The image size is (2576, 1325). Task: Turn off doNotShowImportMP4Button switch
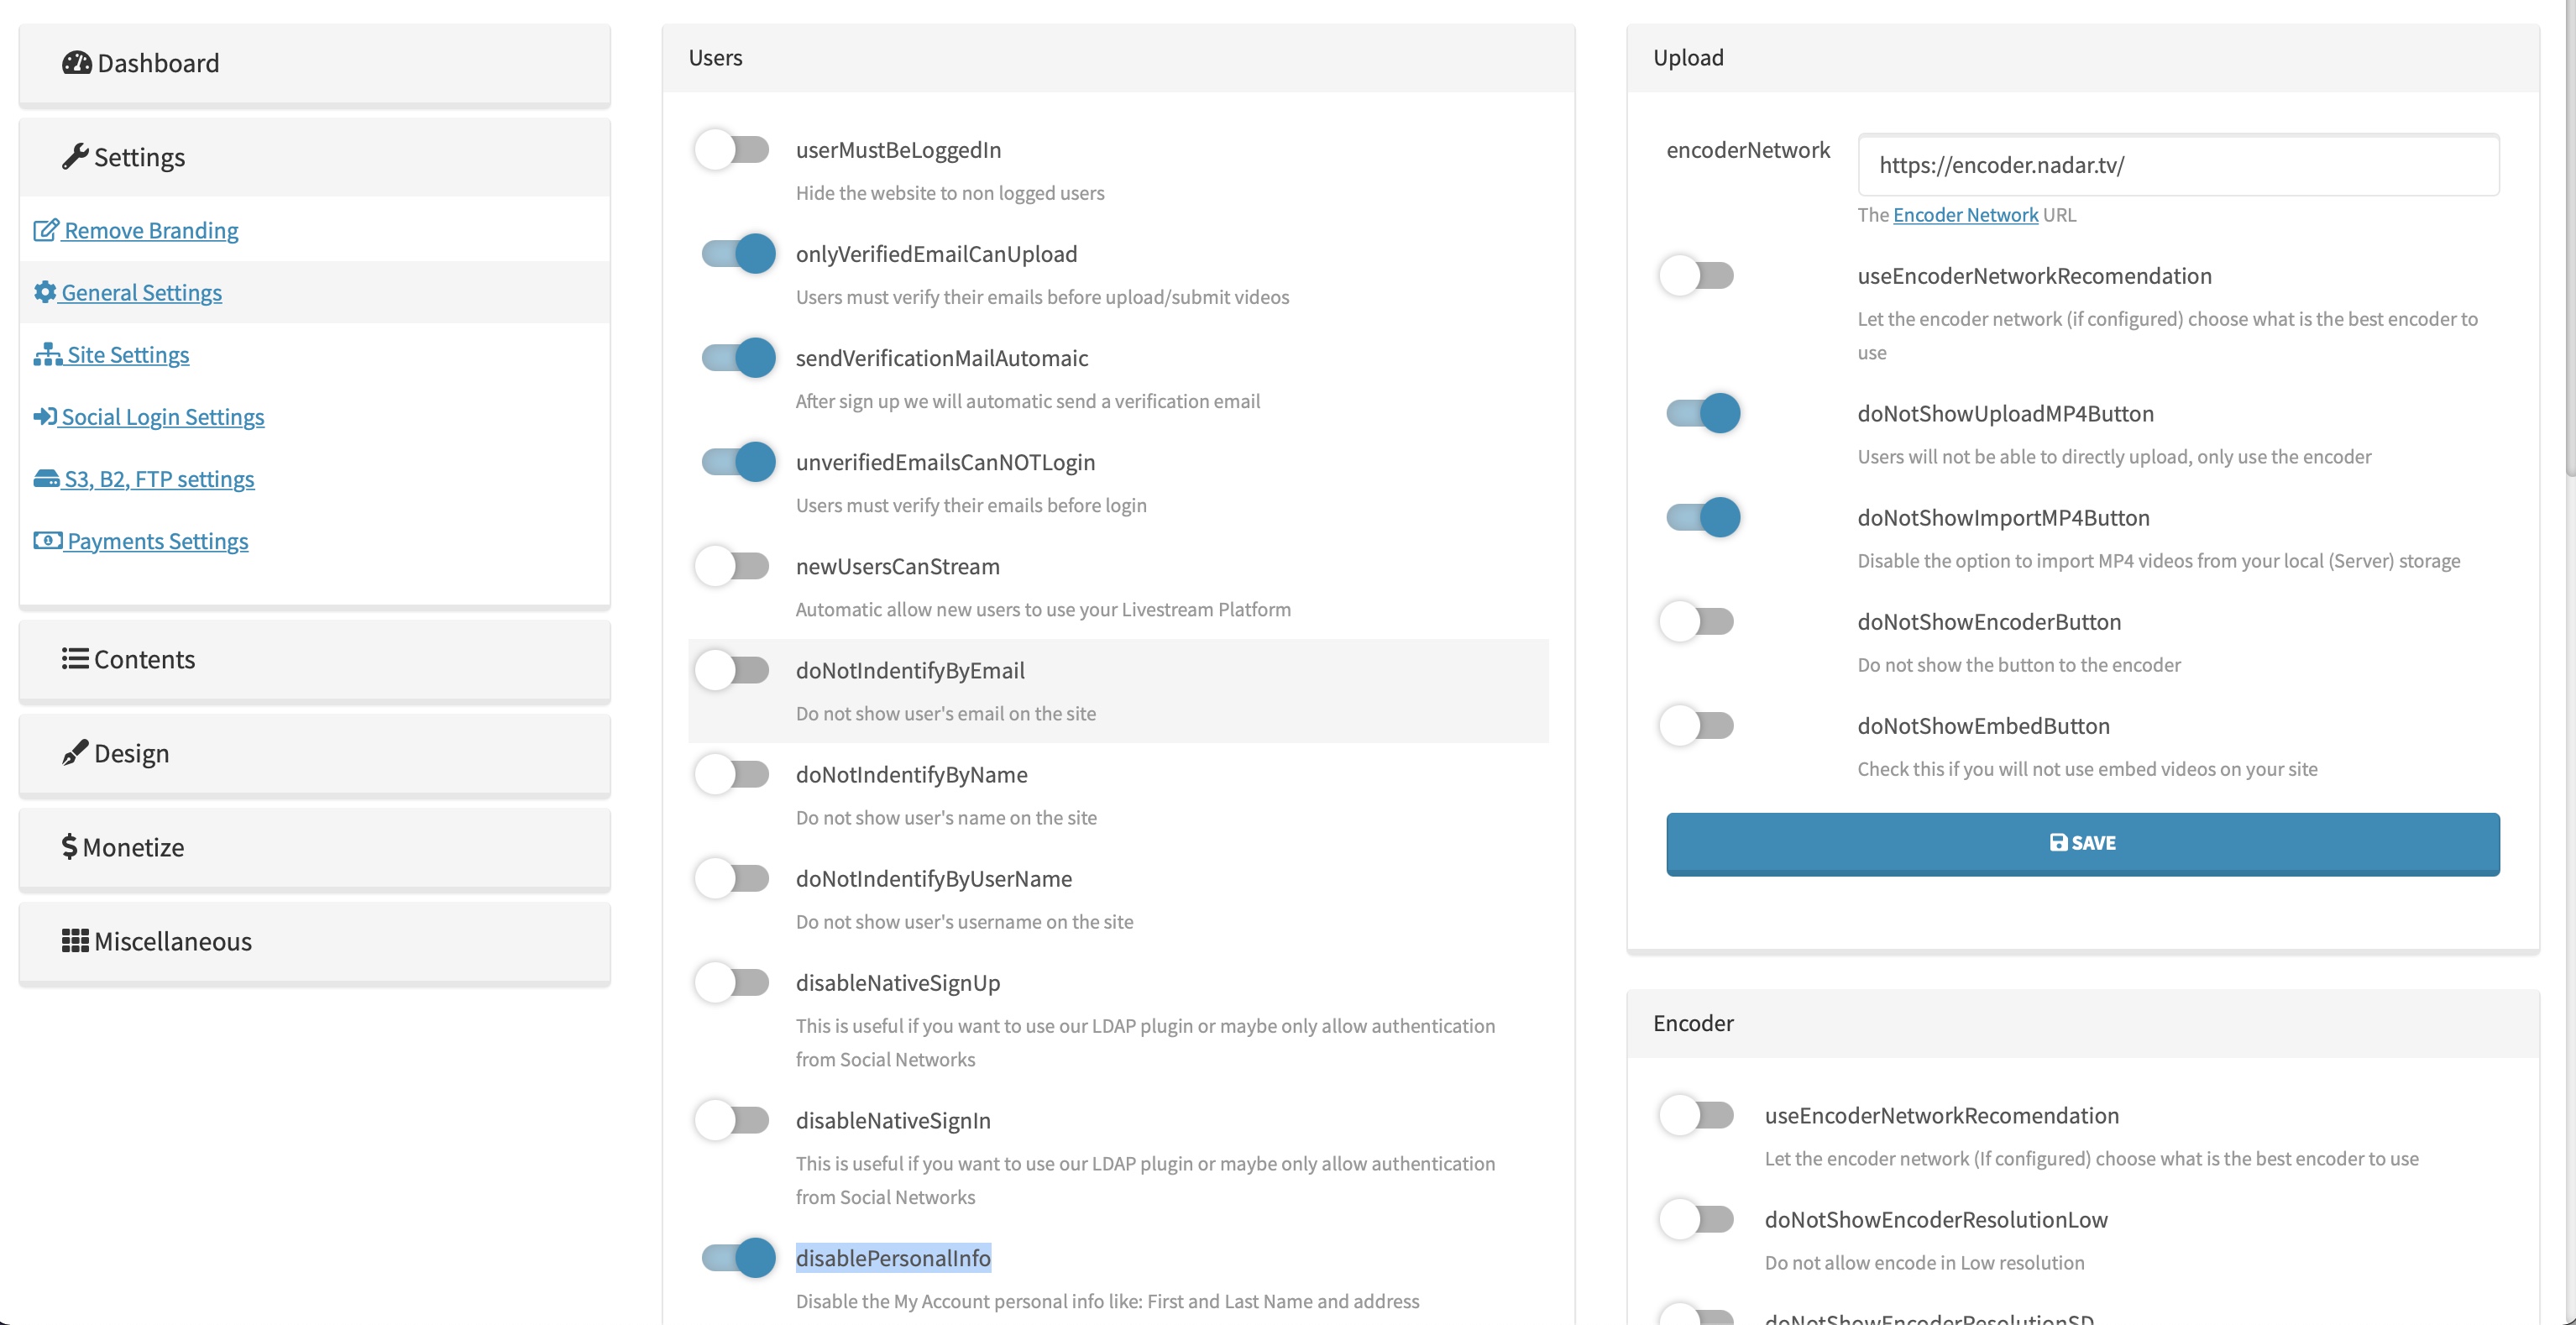click(1703, 517)
